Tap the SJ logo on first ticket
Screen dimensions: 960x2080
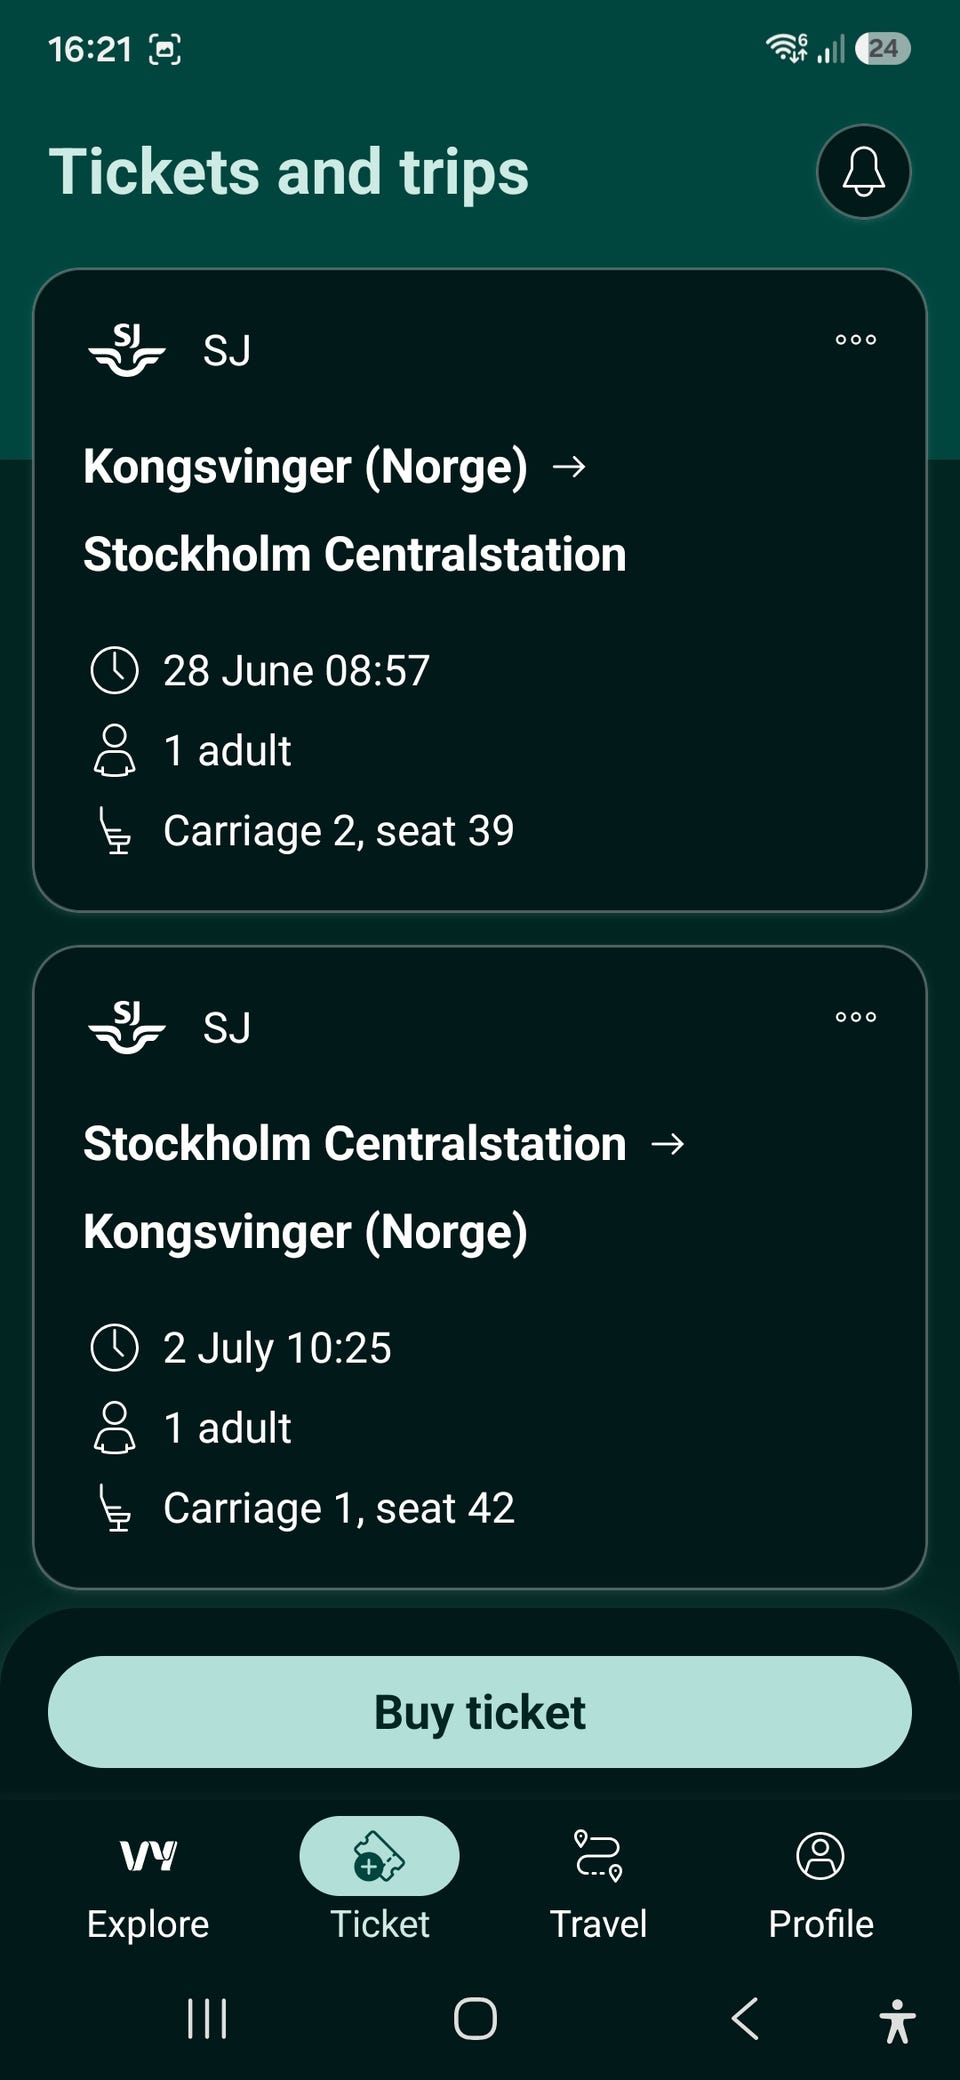[x=127, y=350]
